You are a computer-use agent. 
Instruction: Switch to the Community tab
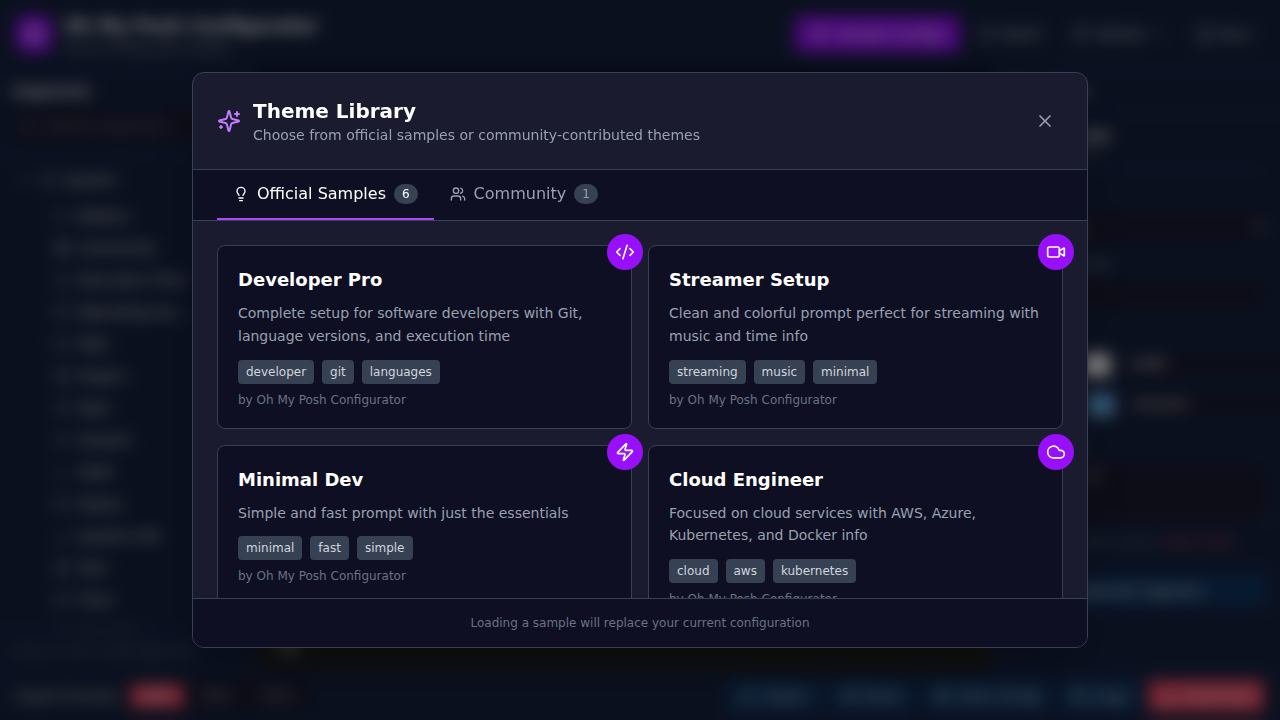click(x=519, y=194)
